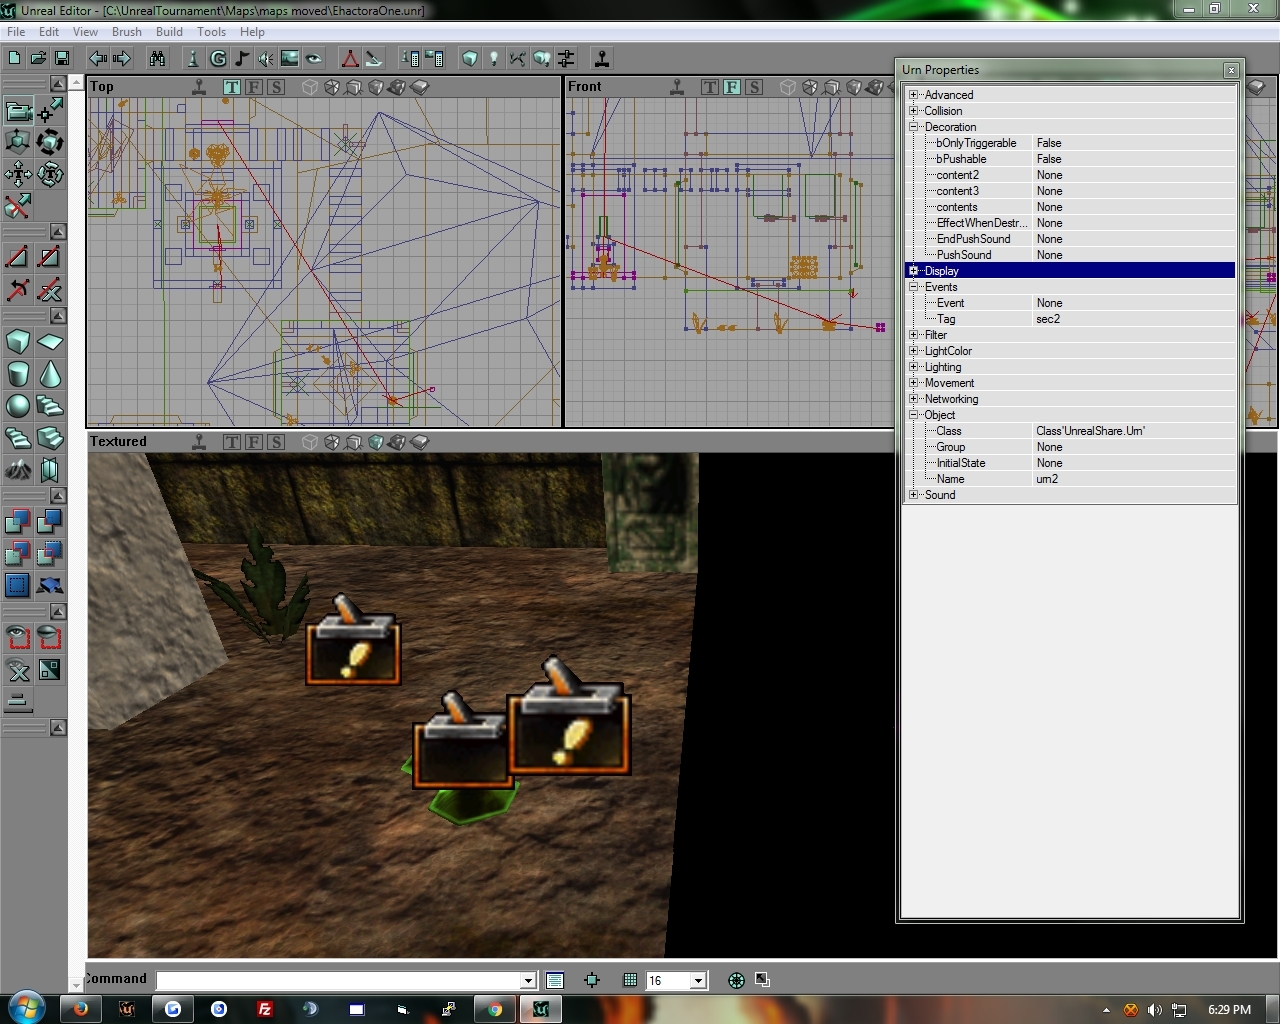Expand the Advanced properties category
Viewport: 1280px width, 1024px height.
913,95
